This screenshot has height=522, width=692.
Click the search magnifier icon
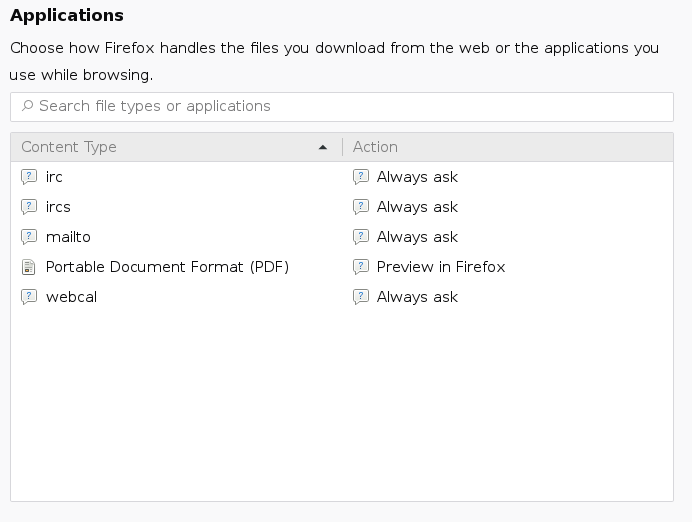pos(27,106)
